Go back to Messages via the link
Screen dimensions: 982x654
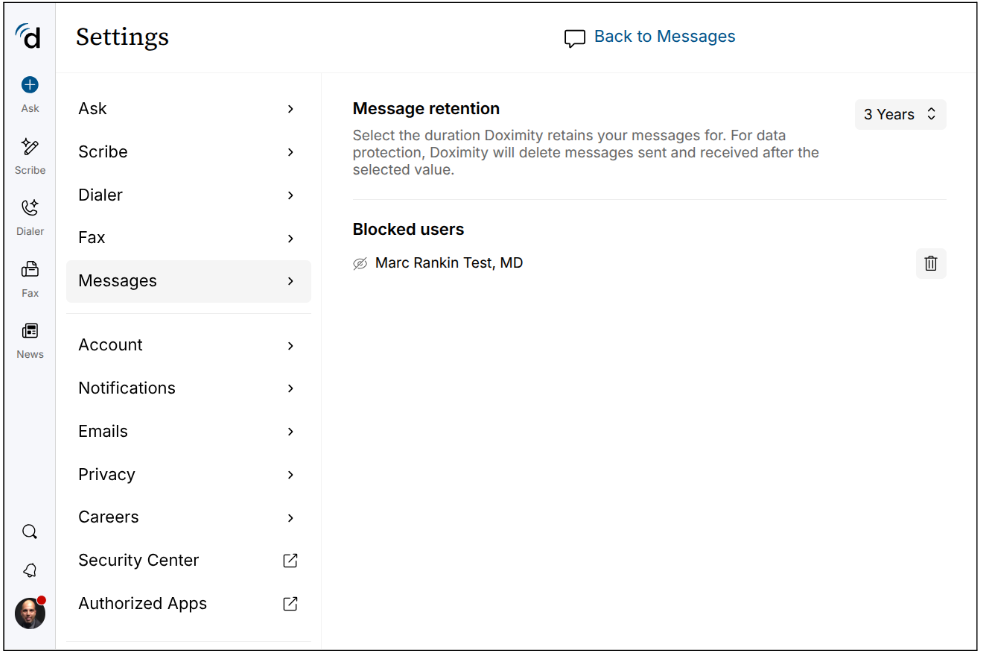[x=664, y=37]
